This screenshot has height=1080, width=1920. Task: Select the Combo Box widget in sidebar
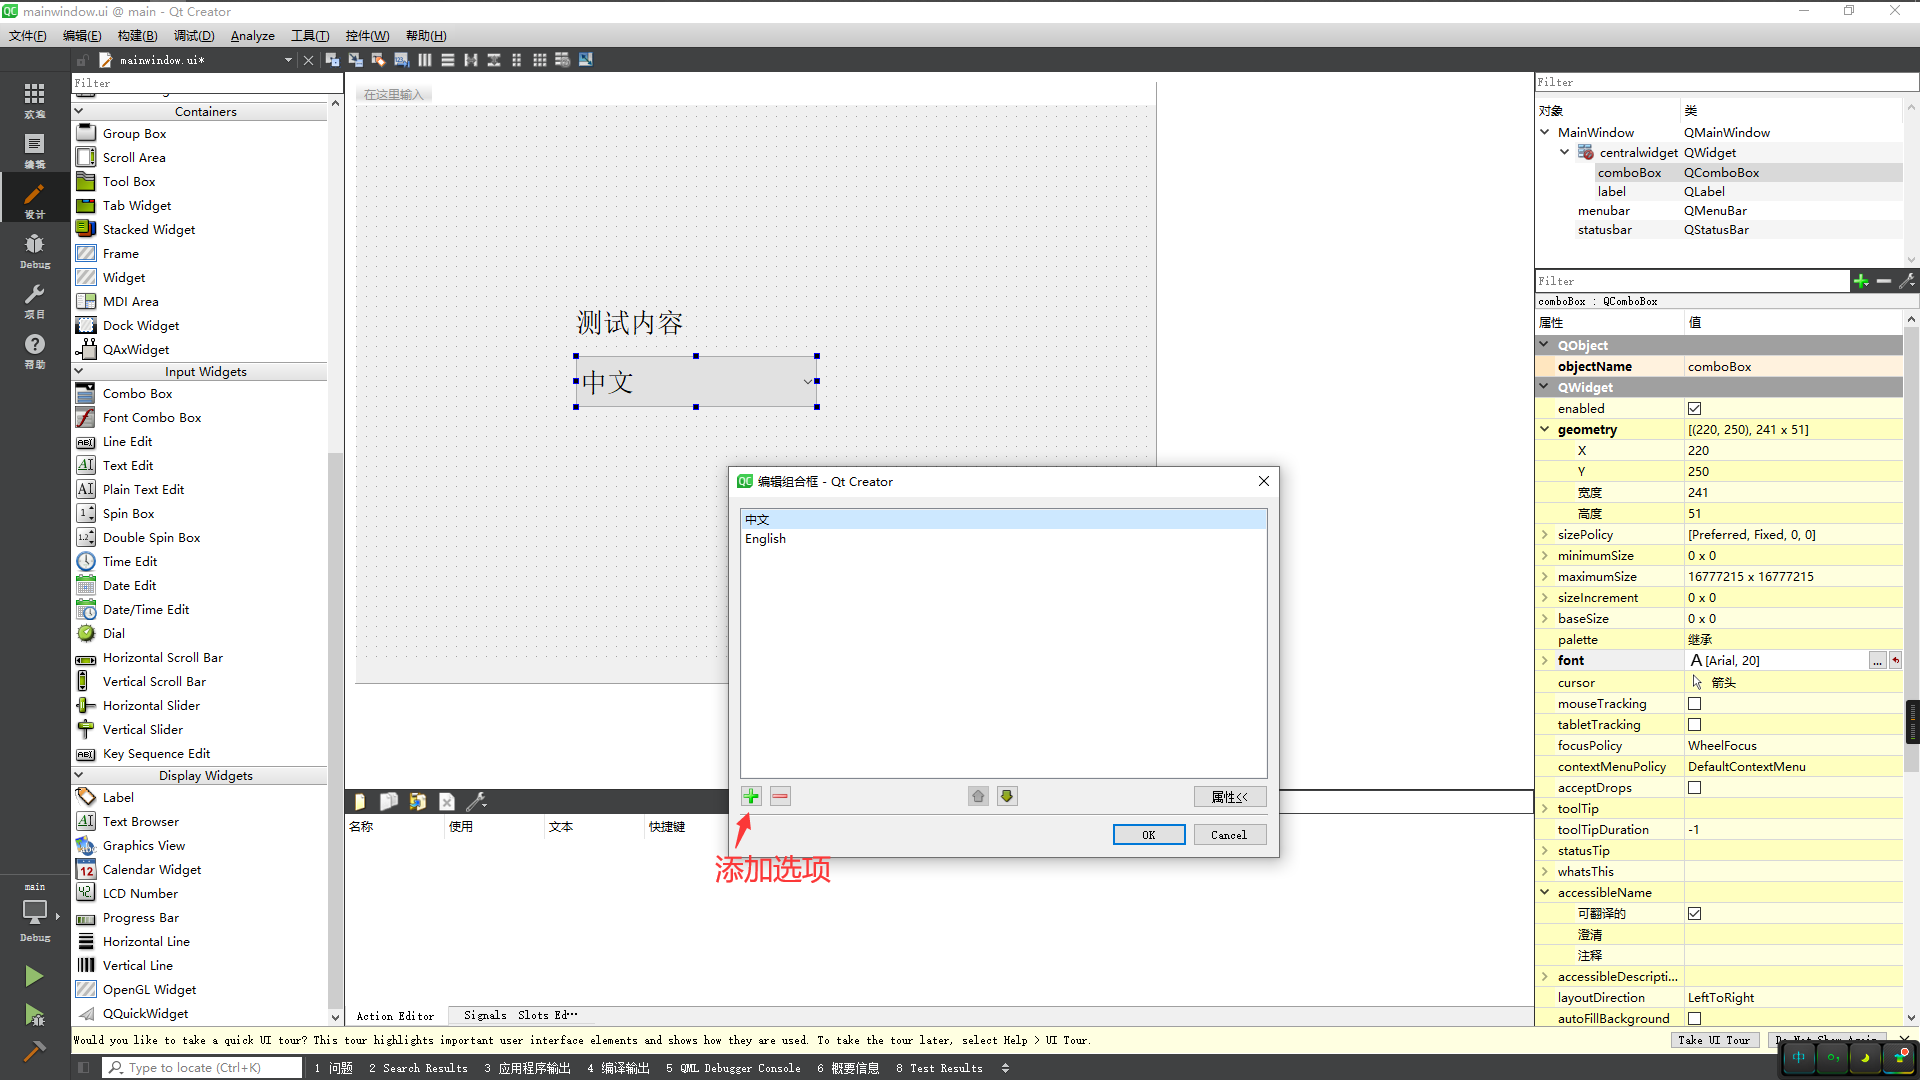137,393
